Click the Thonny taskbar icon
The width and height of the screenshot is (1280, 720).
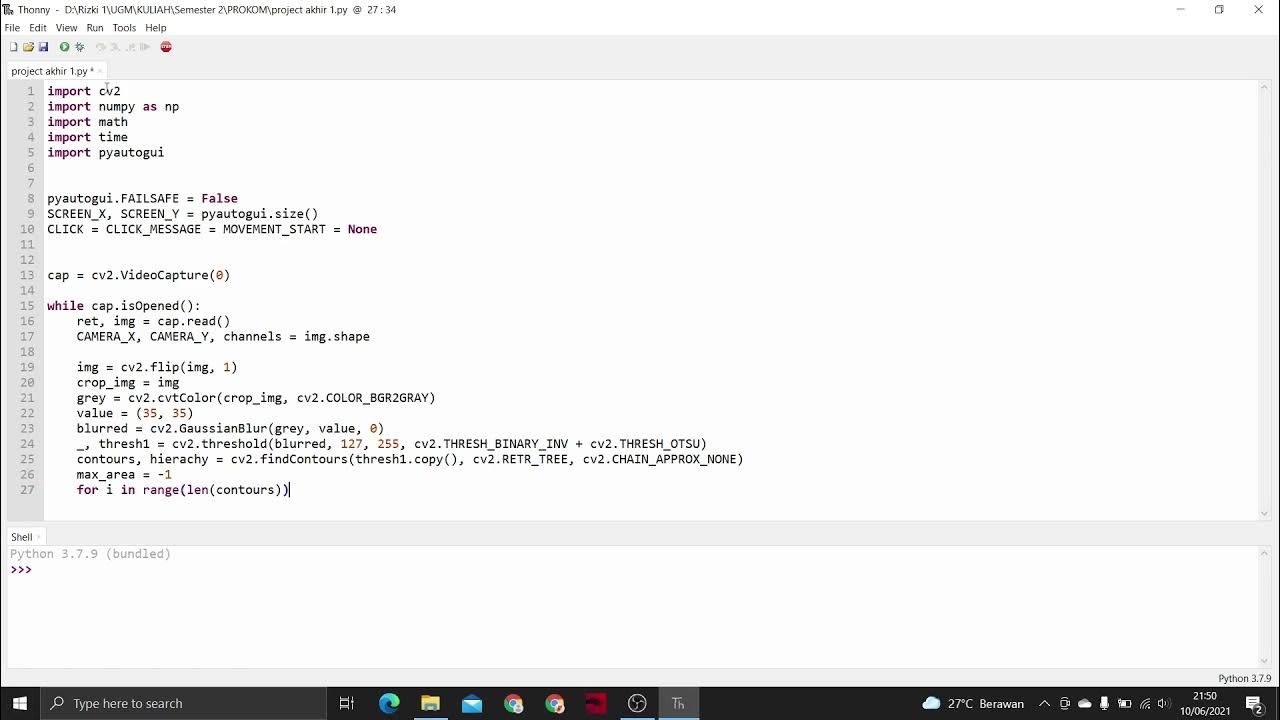click(678, 703)
